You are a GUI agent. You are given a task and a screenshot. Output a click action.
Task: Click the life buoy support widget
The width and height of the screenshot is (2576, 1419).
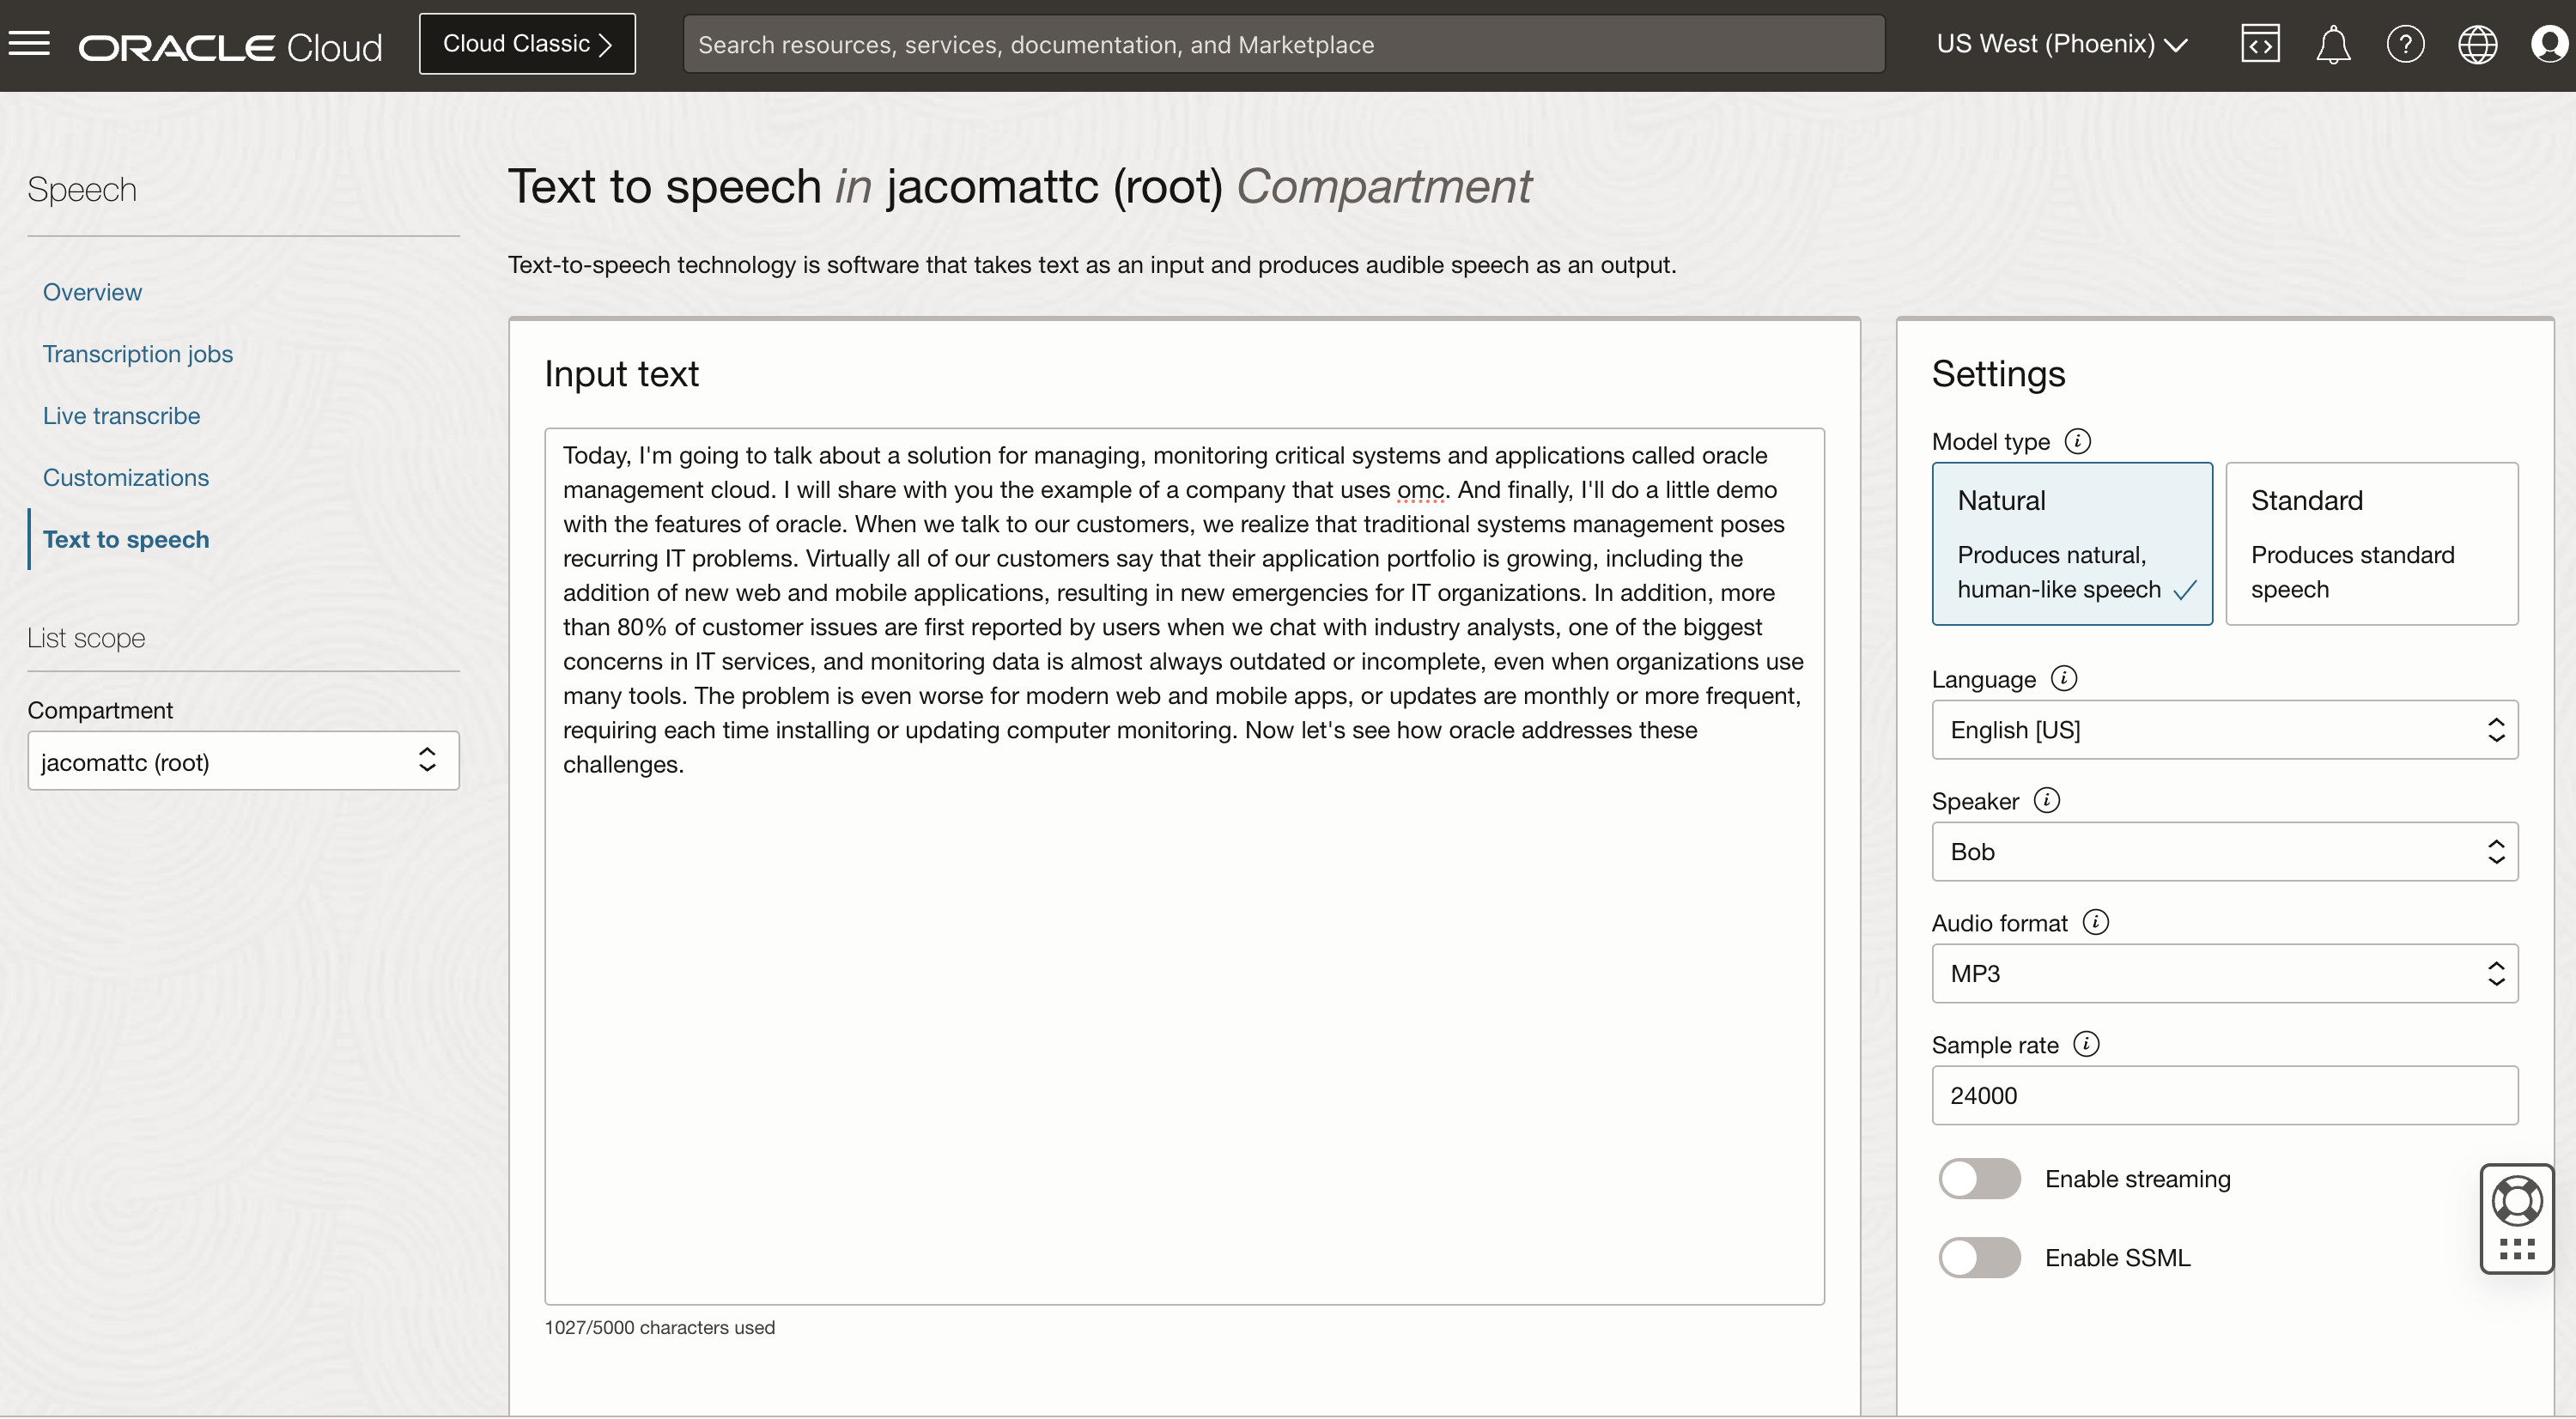click(x=2516, y=1201)
